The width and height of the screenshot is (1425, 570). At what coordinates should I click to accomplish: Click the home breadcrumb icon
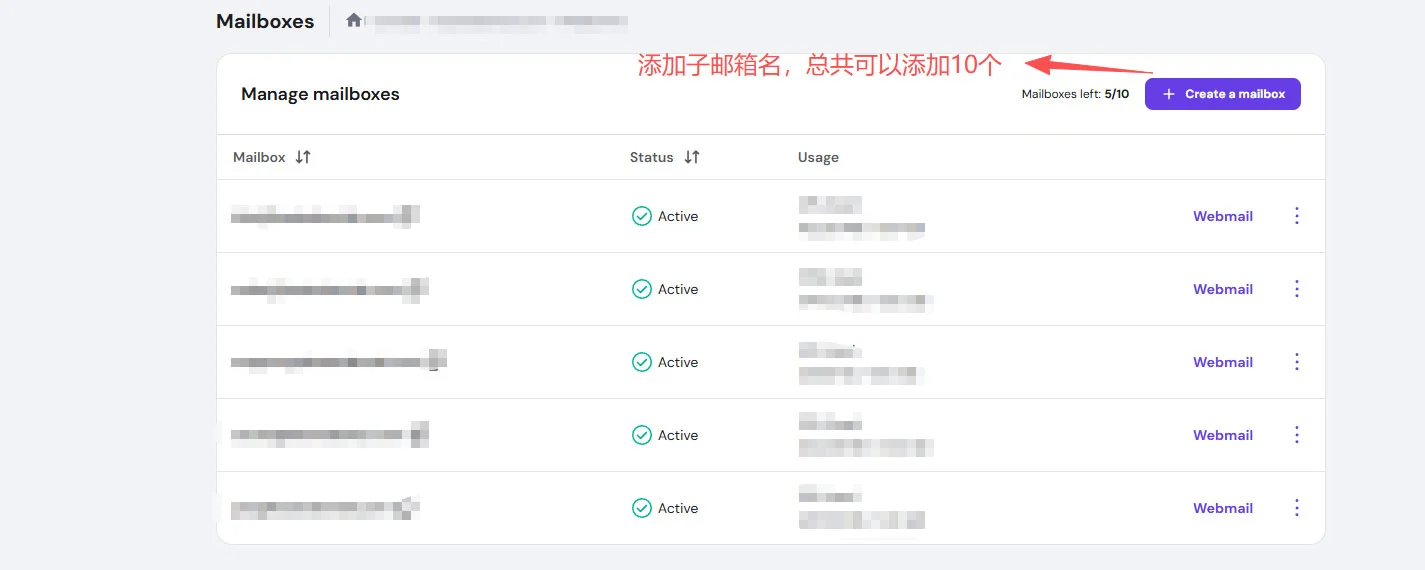[354, 20]
